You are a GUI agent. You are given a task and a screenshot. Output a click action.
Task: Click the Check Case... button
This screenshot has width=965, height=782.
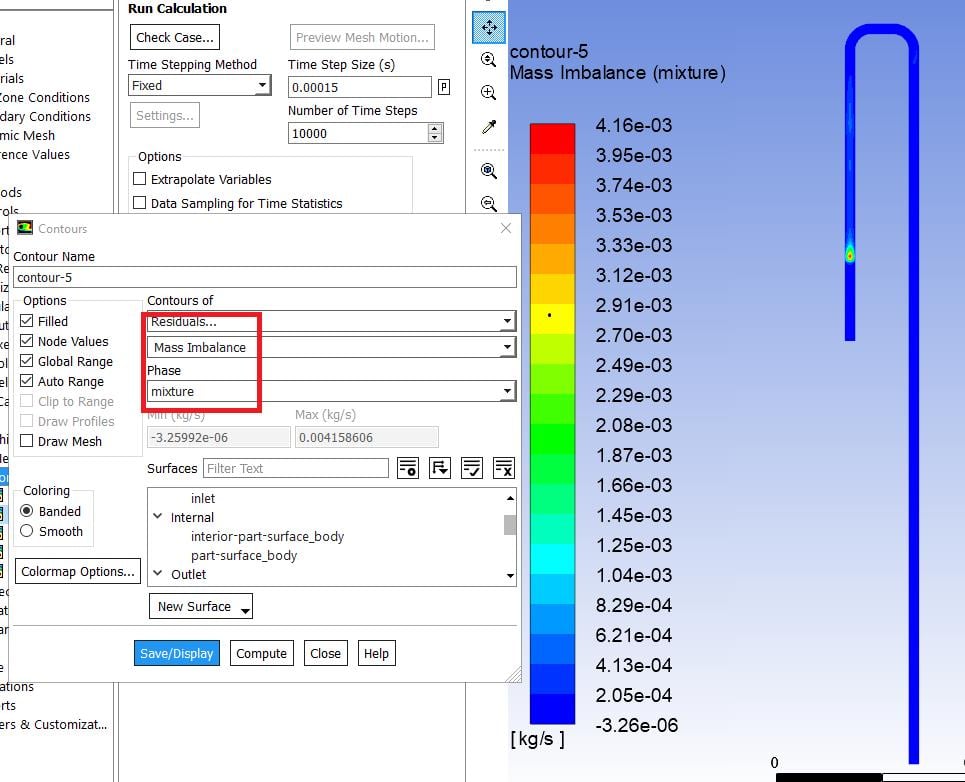(175, 38)
